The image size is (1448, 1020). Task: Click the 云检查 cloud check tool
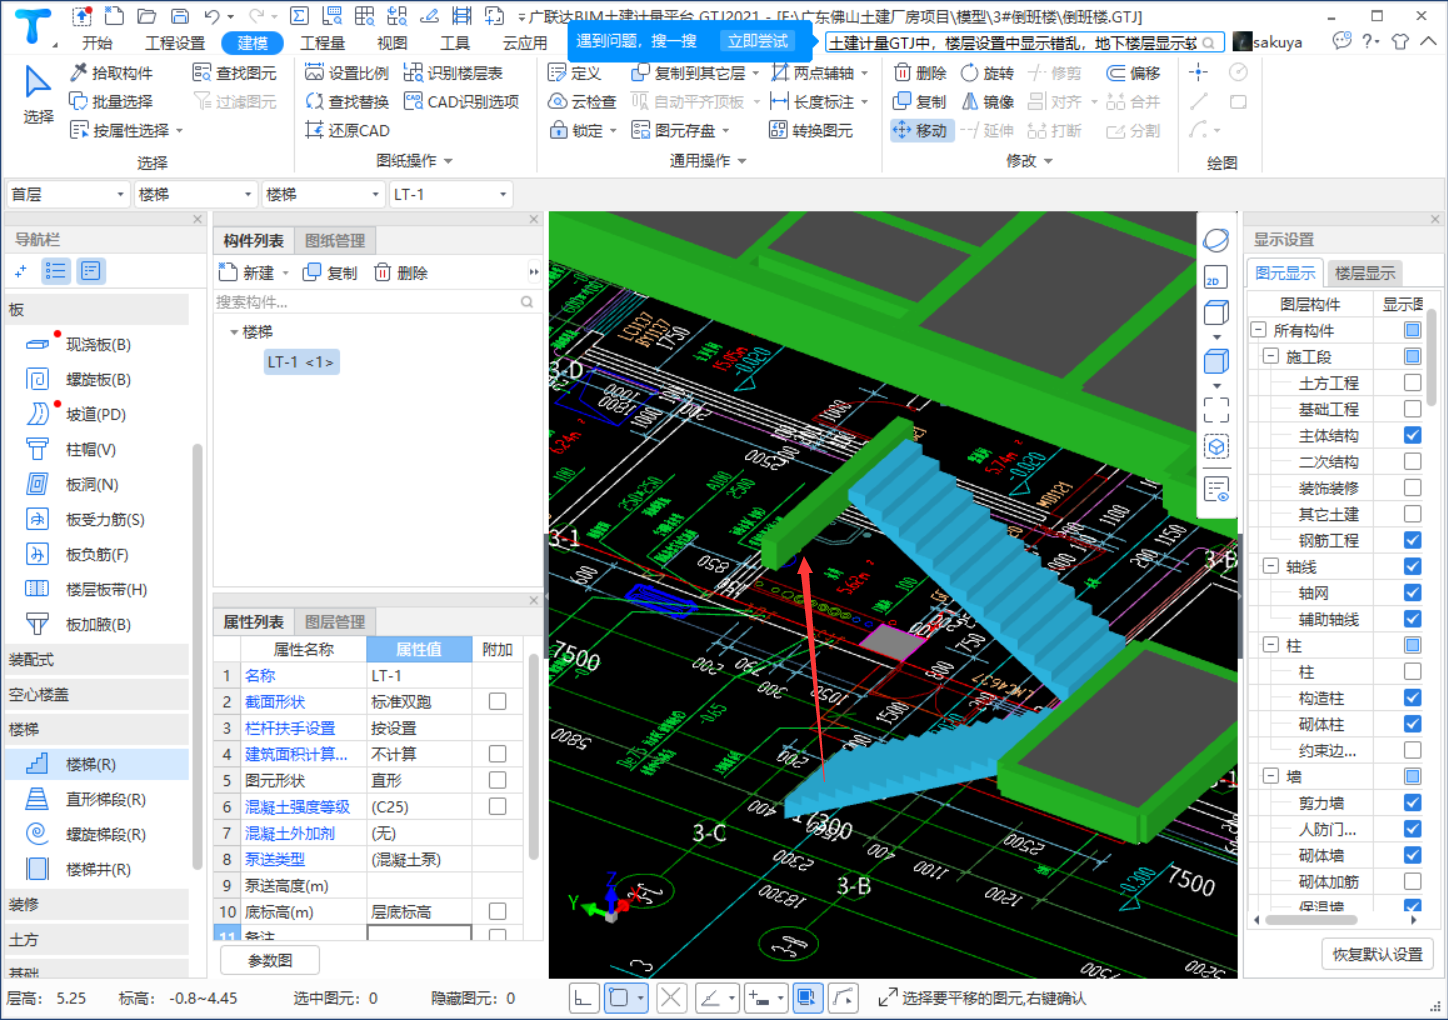pyautogui.click(x=583, y=101)
